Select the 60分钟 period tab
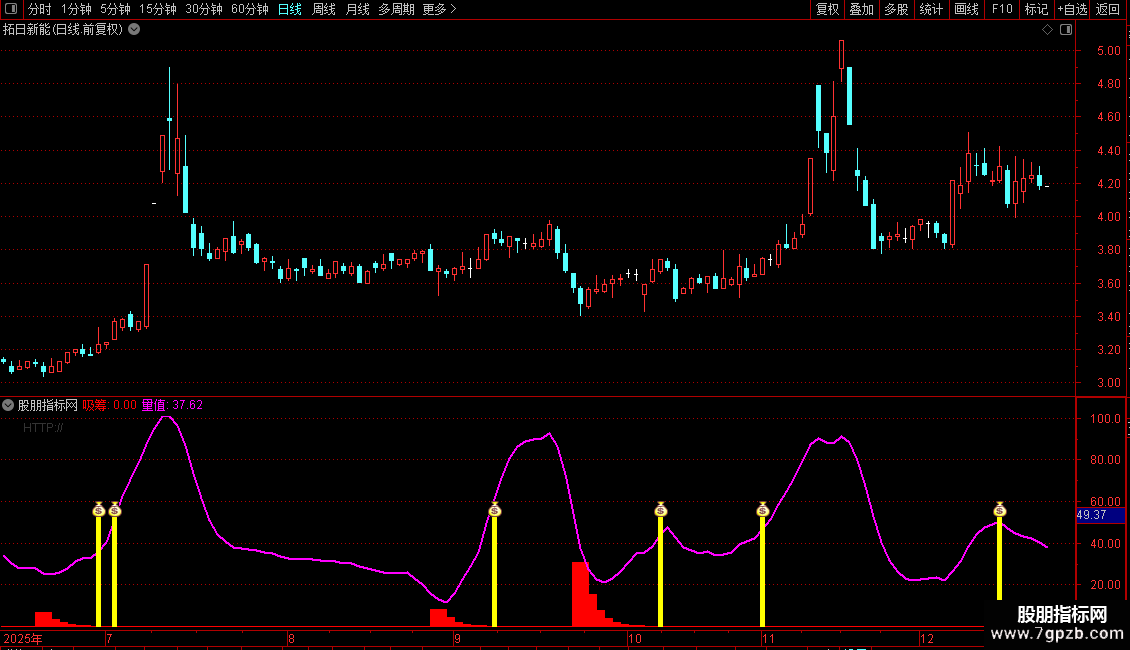 click(x=250, y=9)
